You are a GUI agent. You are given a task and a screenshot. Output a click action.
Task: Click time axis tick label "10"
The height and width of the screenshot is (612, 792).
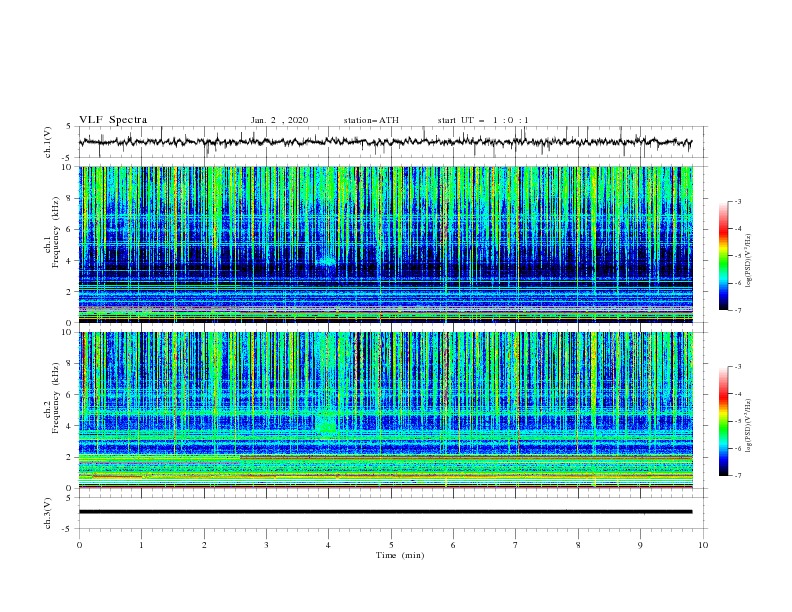click(x=703, y=545)
